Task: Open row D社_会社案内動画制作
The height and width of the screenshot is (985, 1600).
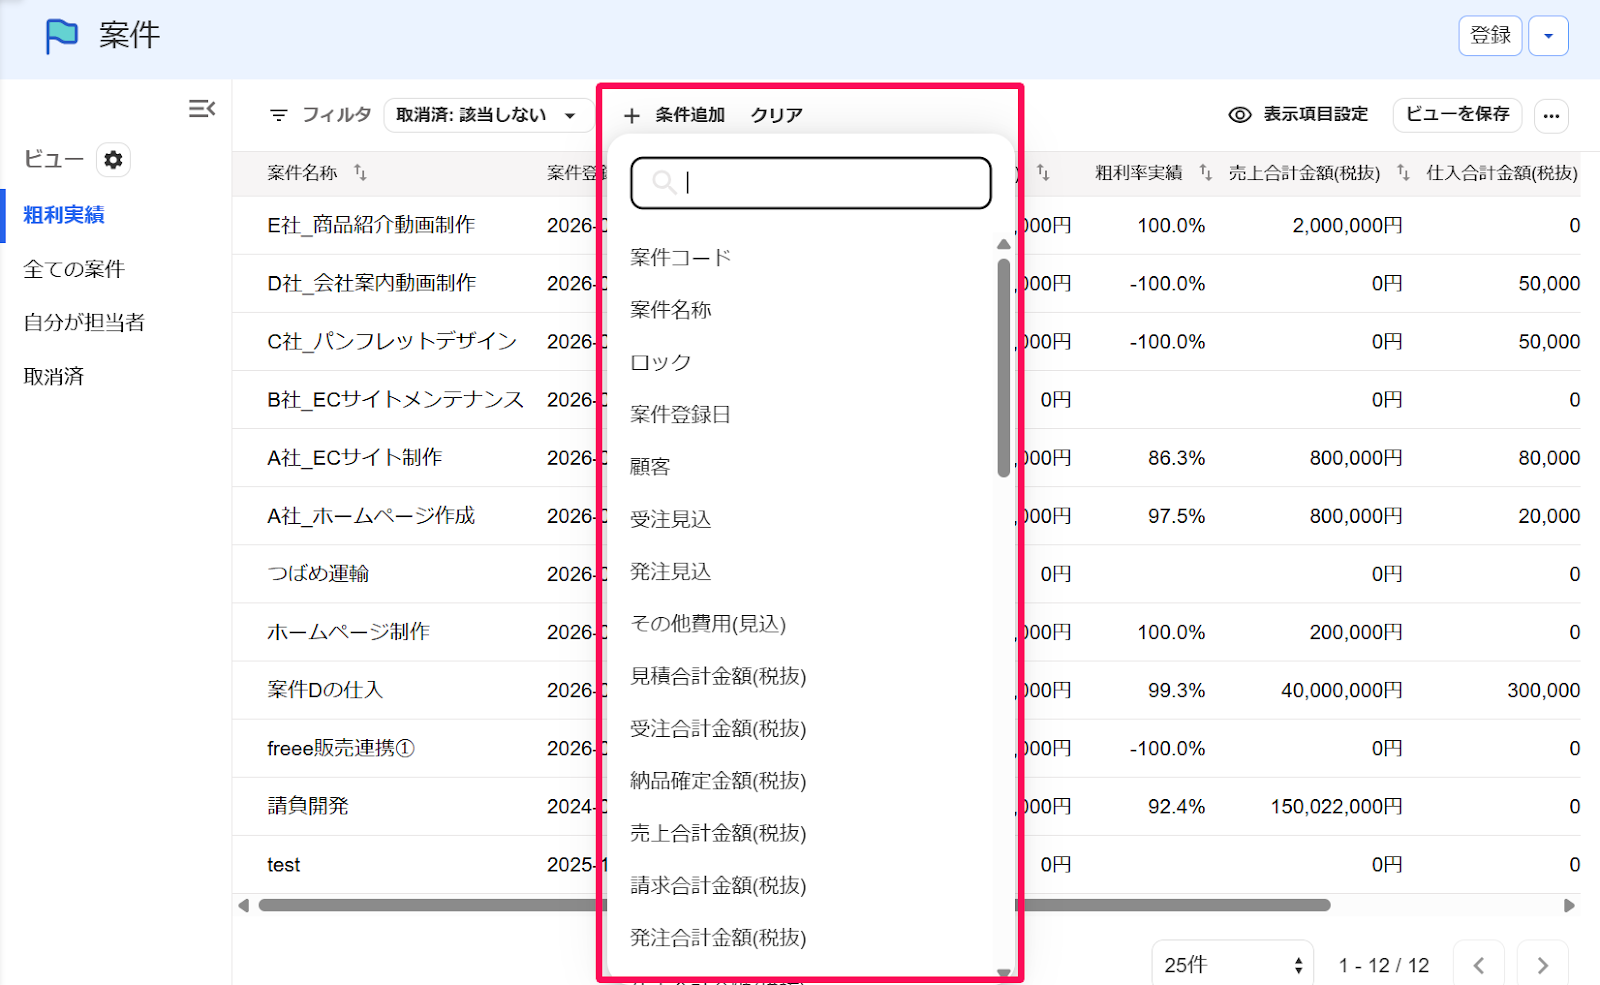Action: tap(371, 284)
